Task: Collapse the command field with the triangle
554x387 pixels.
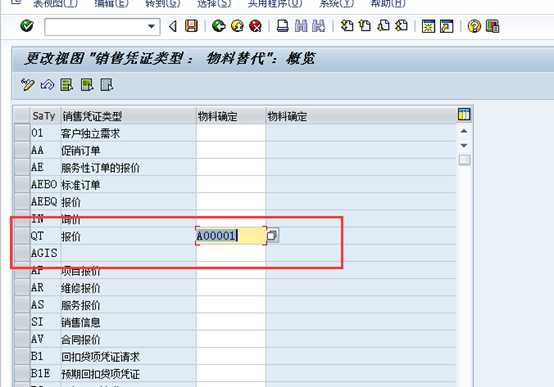Action: 173,26
